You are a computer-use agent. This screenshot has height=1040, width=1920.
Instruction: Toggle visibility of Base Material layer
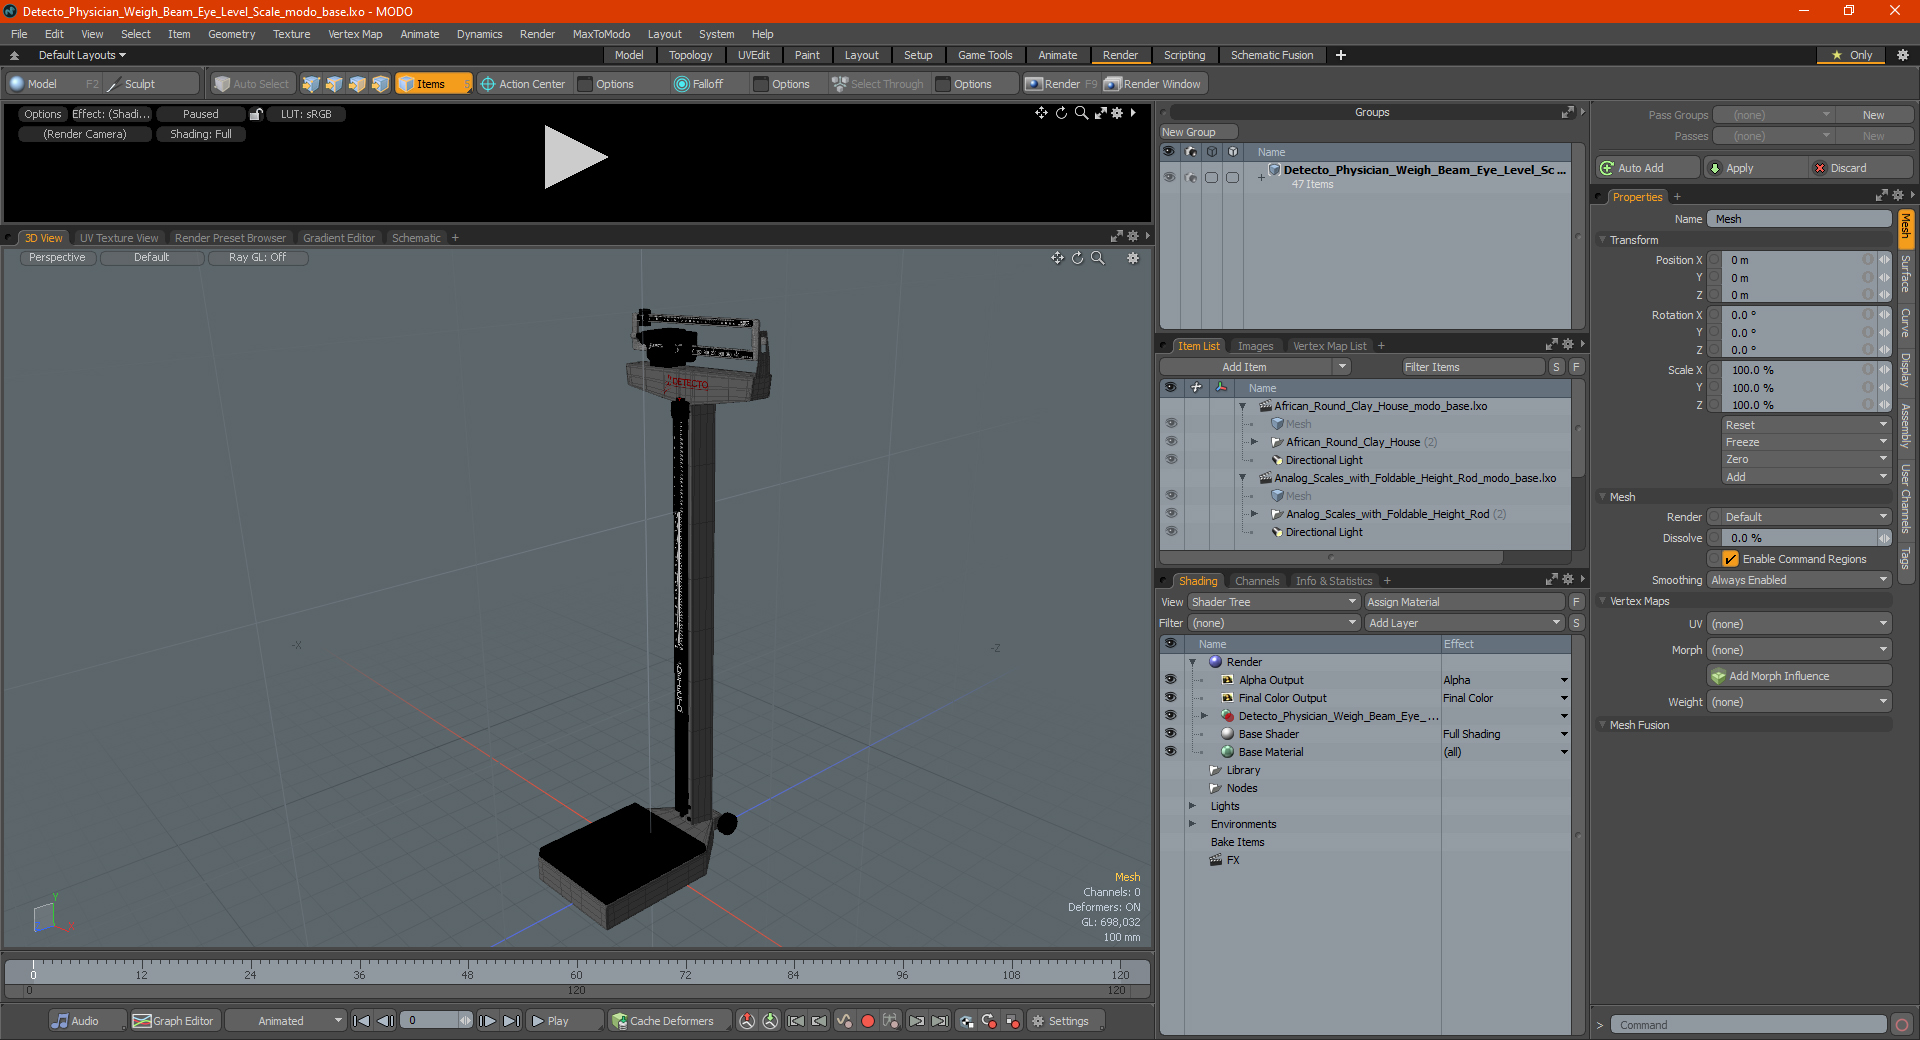(x=1171, y=752)
